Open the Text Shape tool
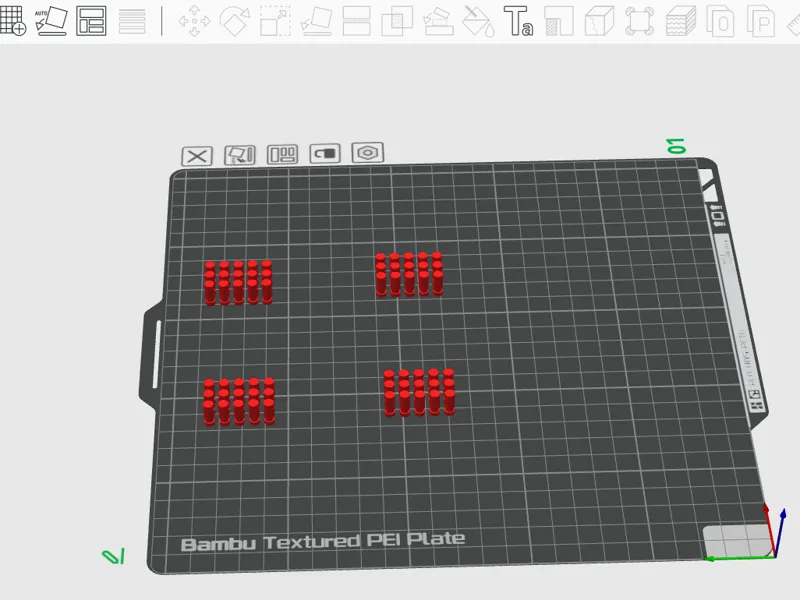 click(x=518, y=20)
